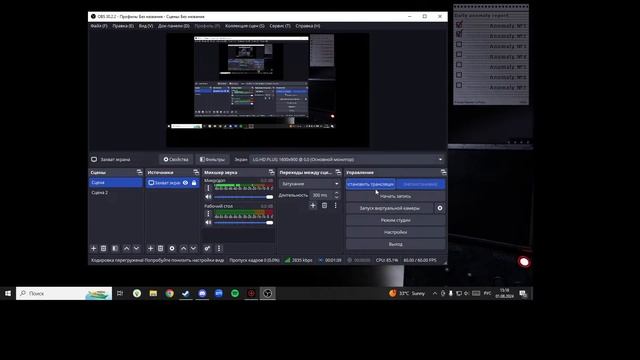Viewport: 640px width, 360px height.
Task: Remove scene transition with trash icon
Action: click(324, 205)
